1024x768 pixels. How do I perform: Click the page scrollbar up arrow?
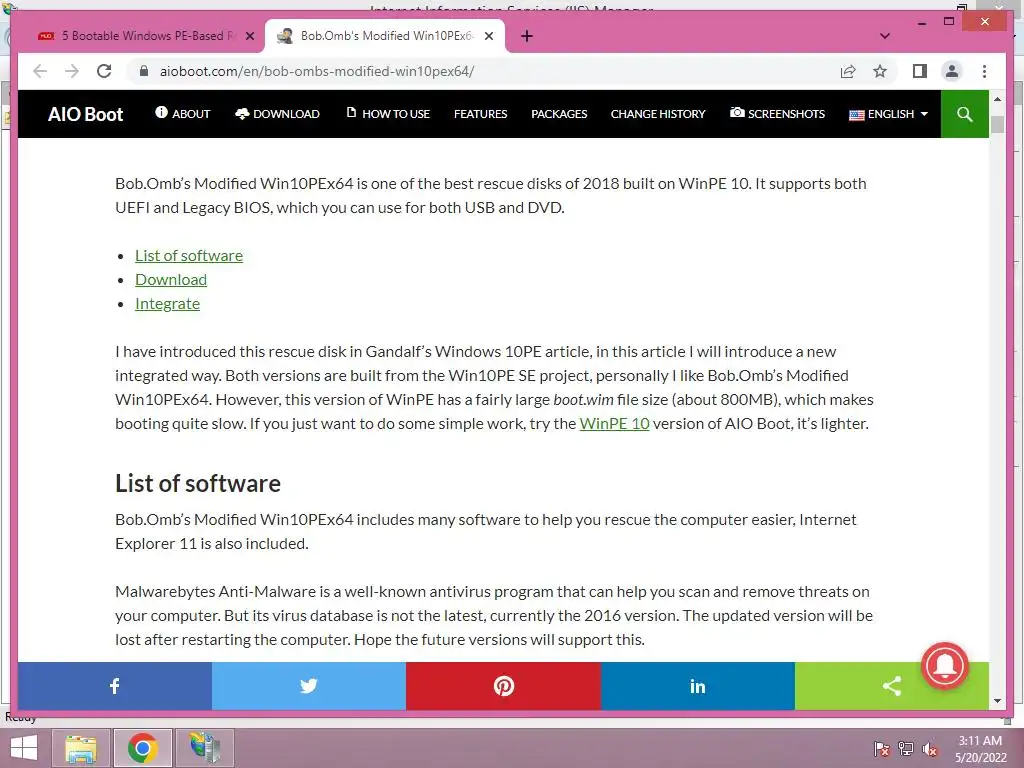tap(997, 99)
